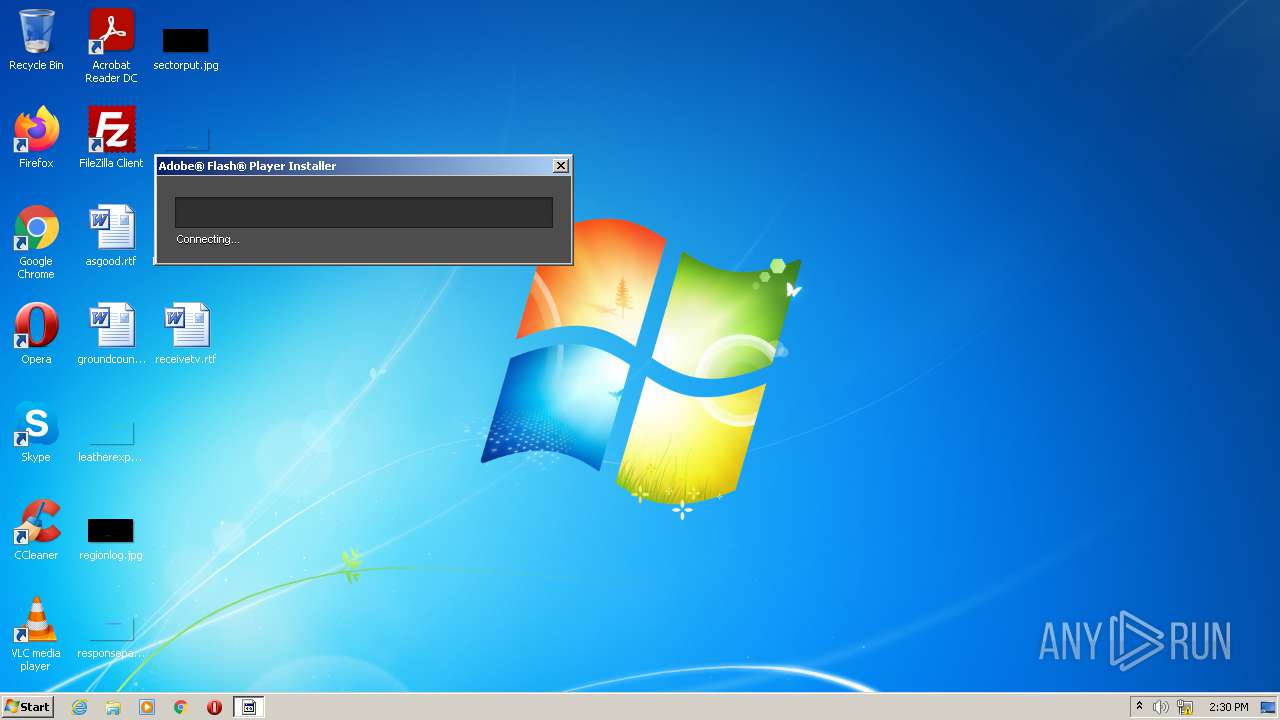The height and width of the screenshot is (720, 1280).
Task: Close the Adobe Flash Player Installer
Action: 561,165
